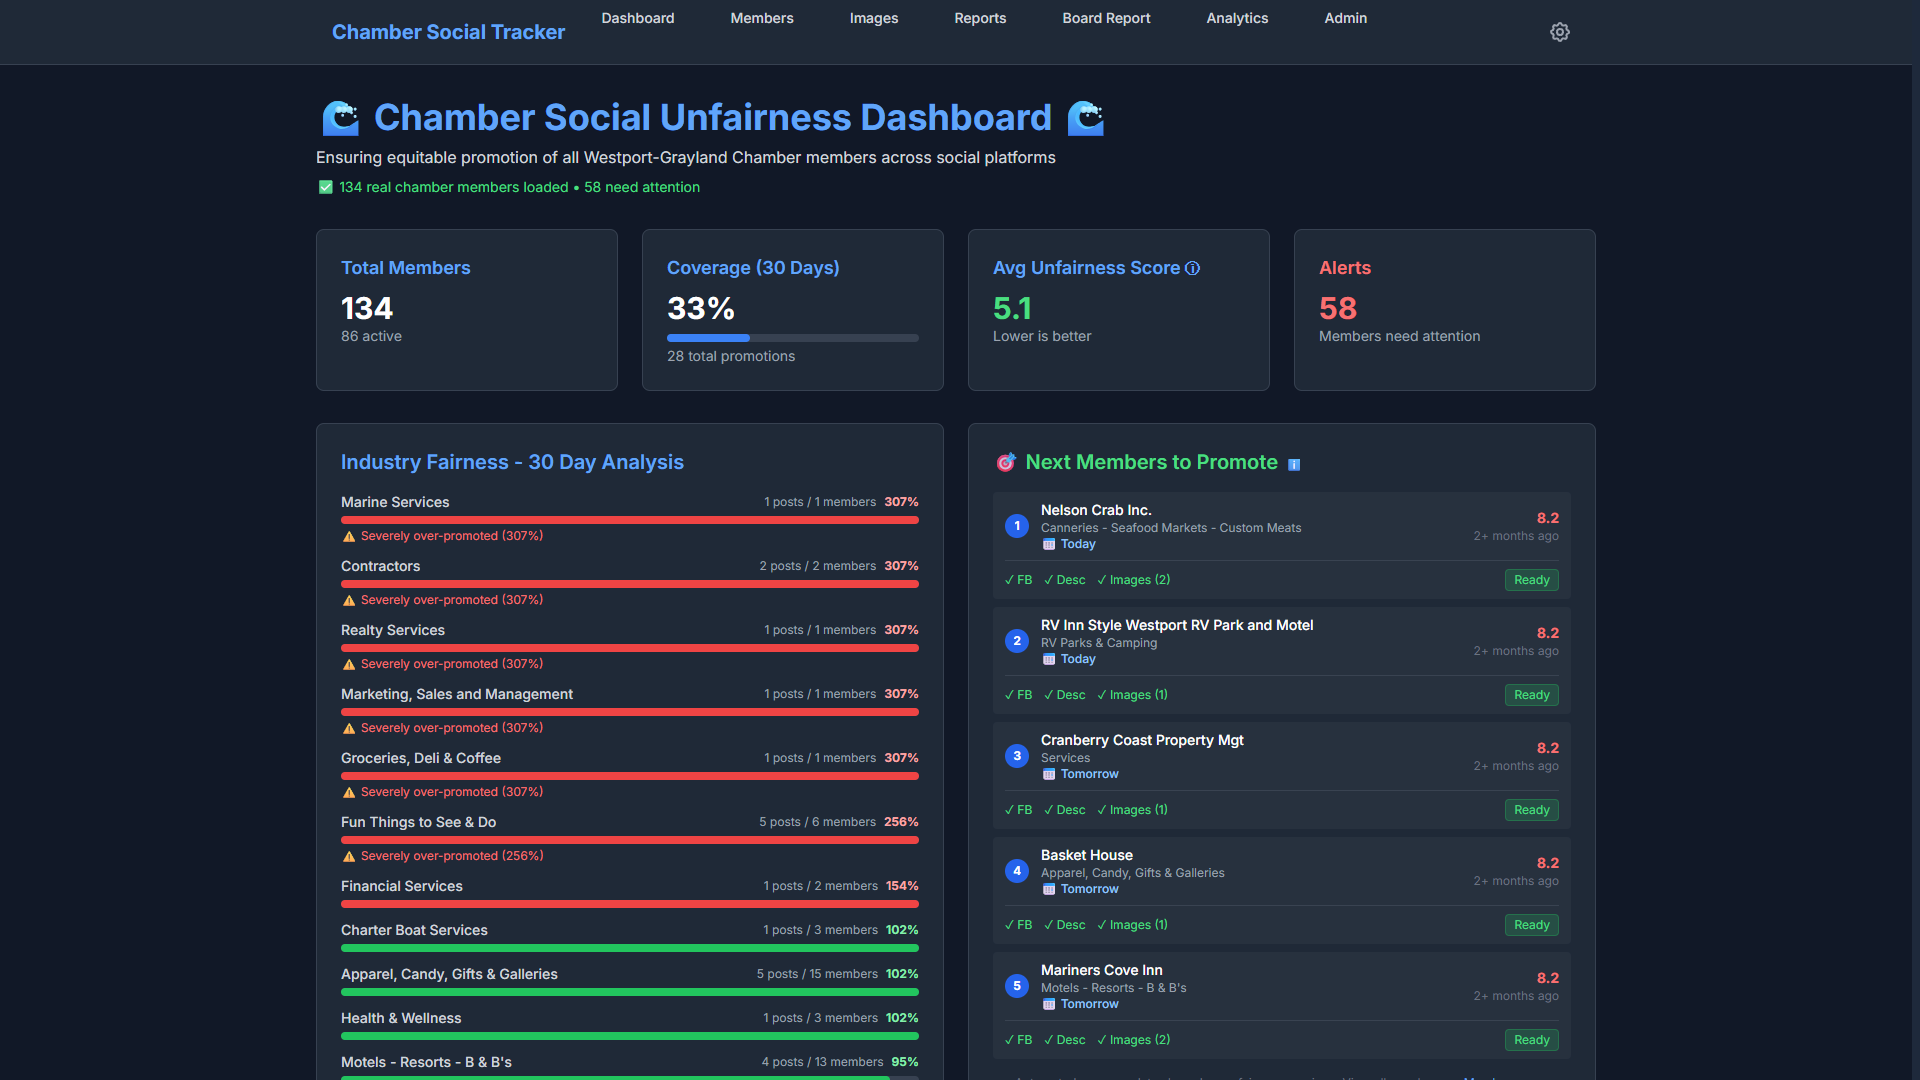Click the '58 need attention' status text
This screenshot has width=1920, height=1080.
coord(642,187)
